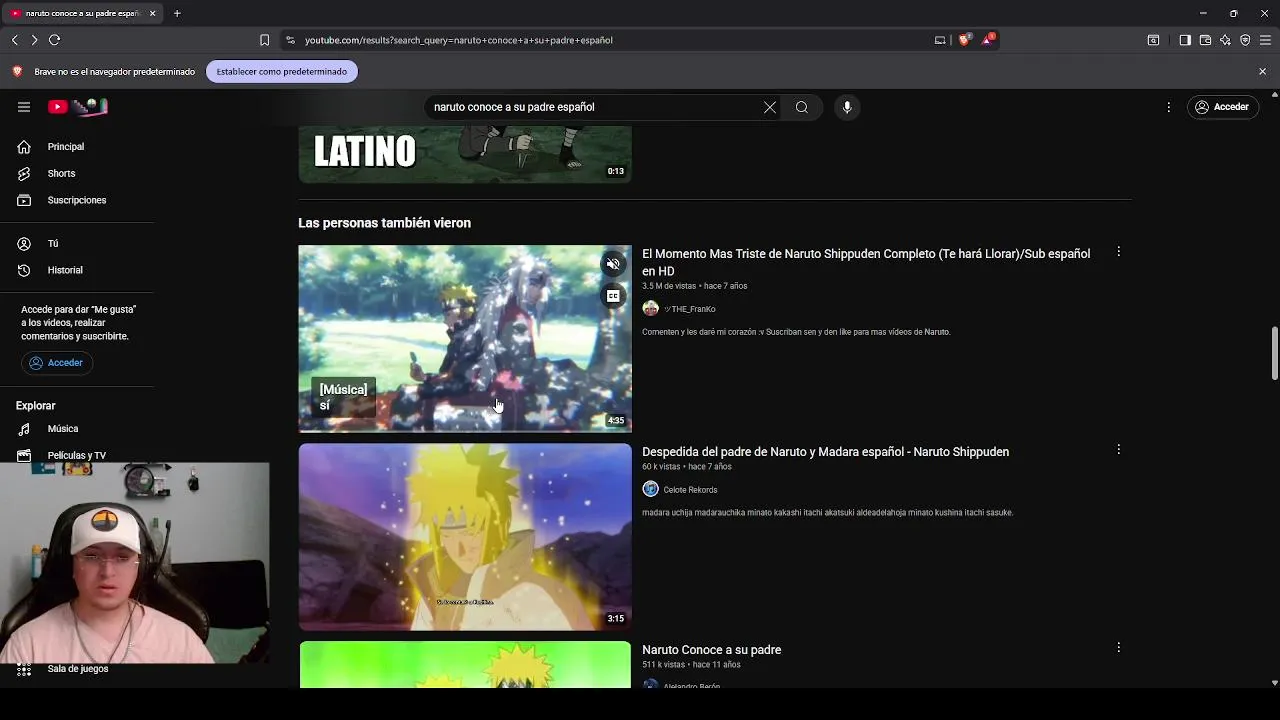This screenshot has width=1280, height=720.
Task: Click the sidebar Acceder sign-in button
Action: coord(57,363)
